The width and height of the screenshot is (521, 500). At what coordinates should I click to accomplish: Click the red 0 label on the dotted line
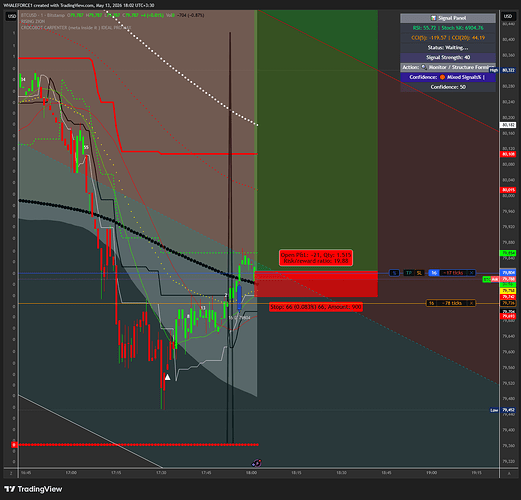tap(14, 445)
